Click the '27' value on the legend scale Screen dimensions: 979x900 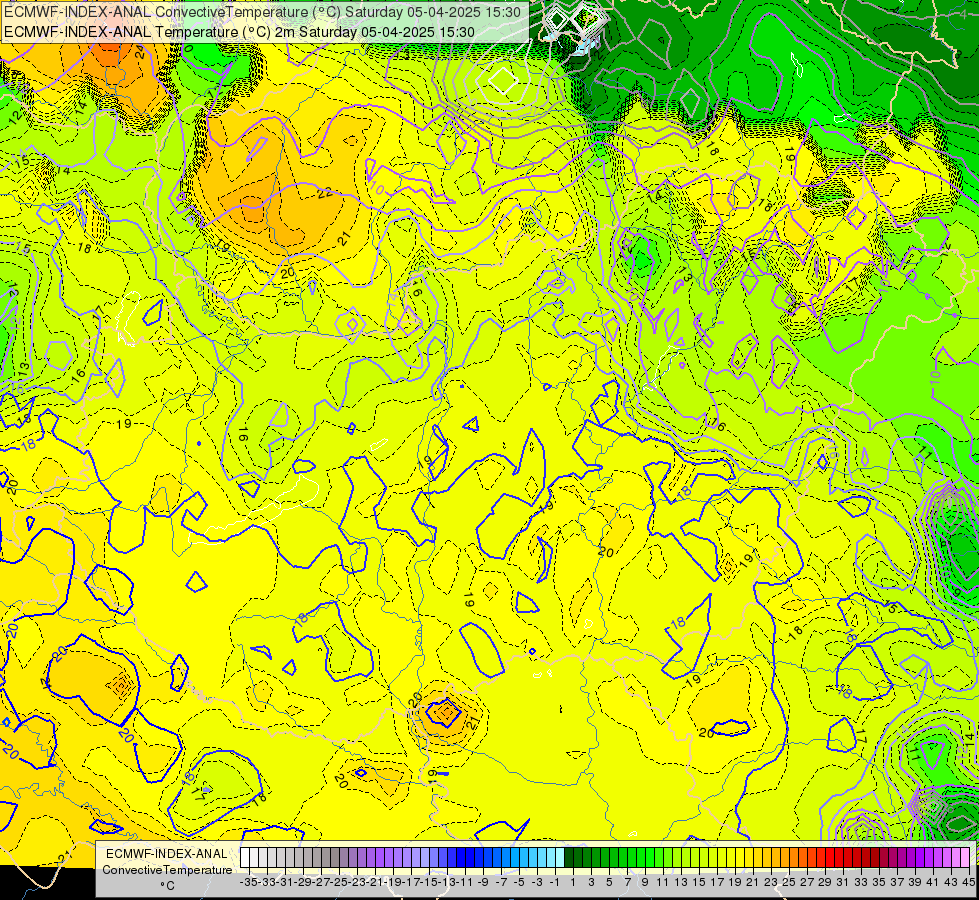coord(807,882)
